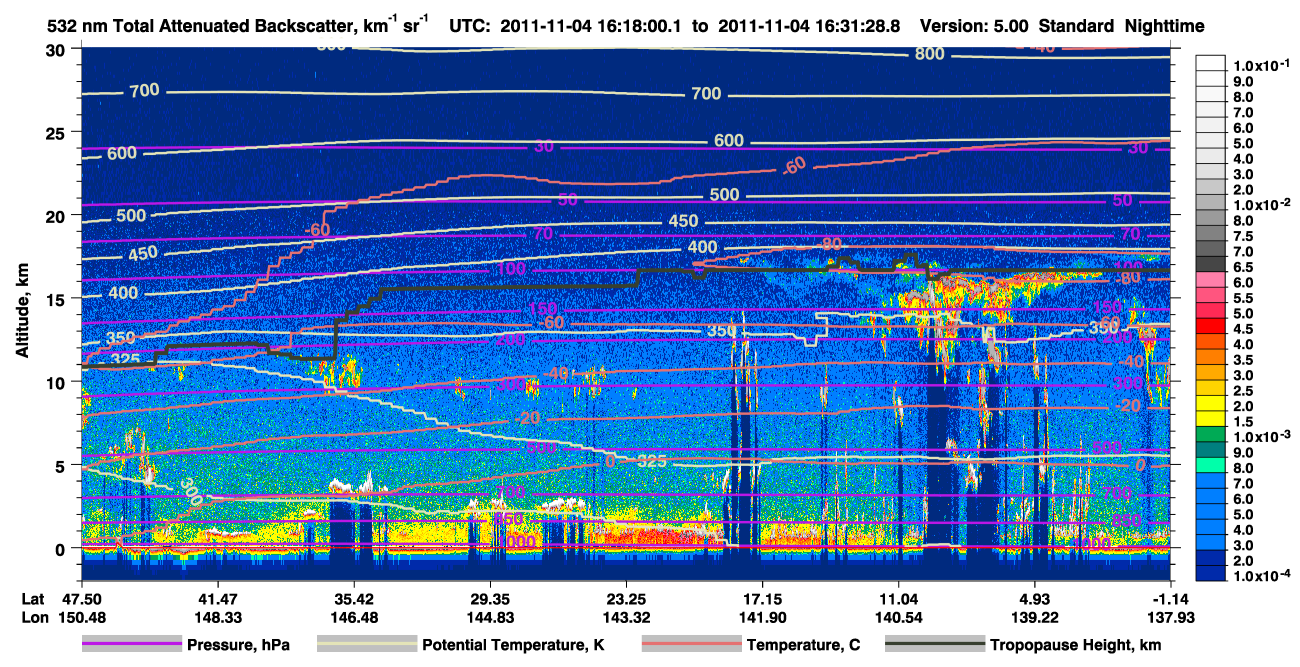Click the yellow swatch beside 1.5
This screenshot has width=1300, height=667.
(1212, 421)
